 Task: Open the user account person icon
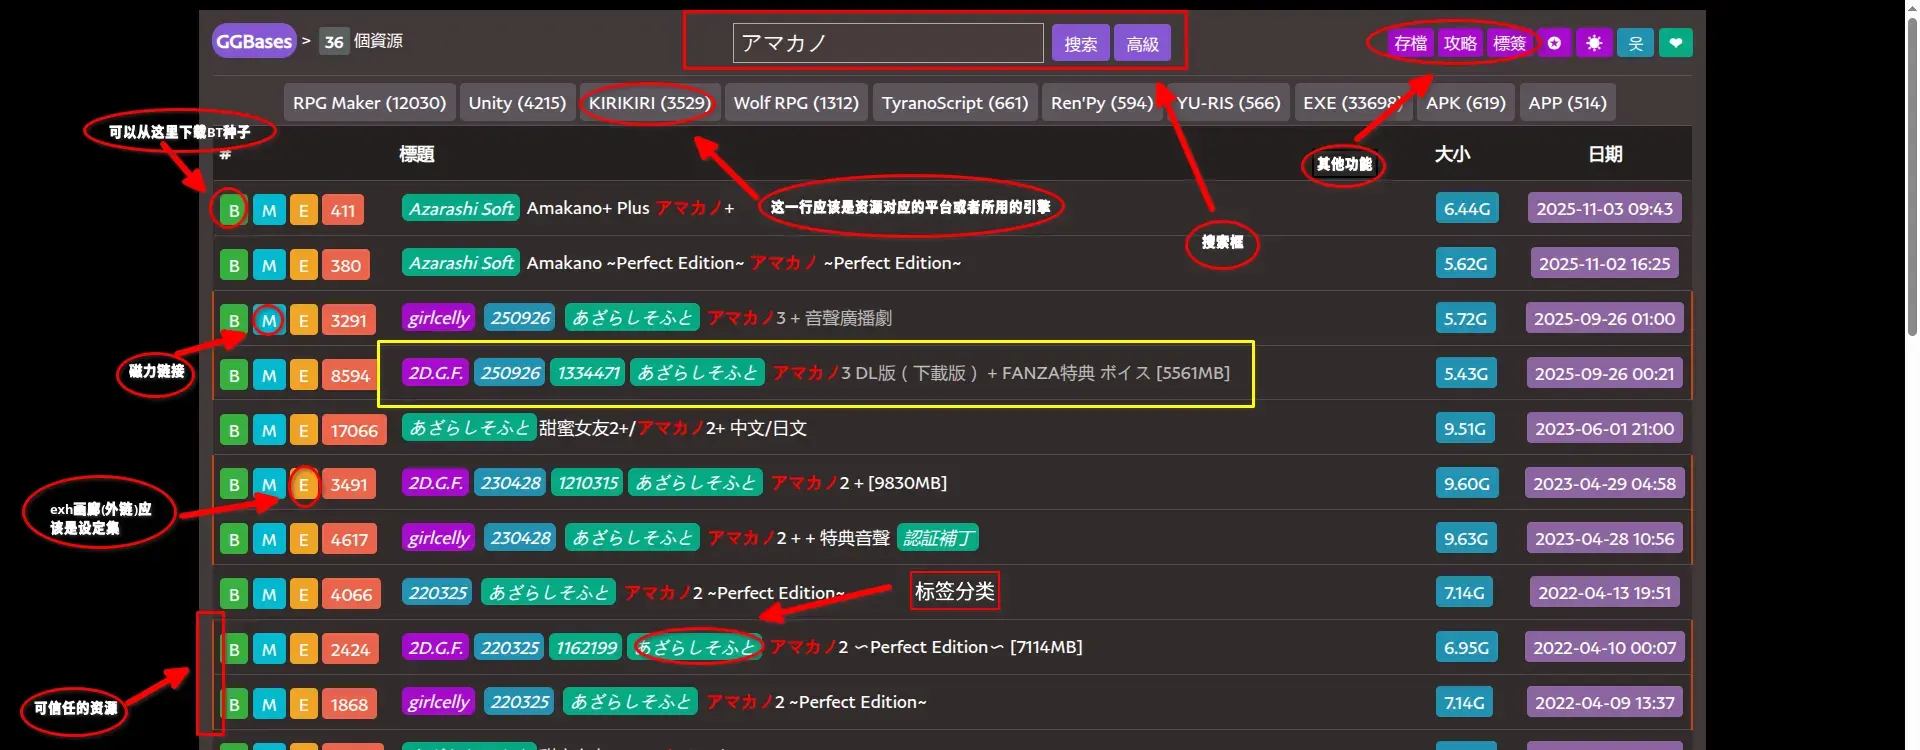click(x=1636, y=43)
